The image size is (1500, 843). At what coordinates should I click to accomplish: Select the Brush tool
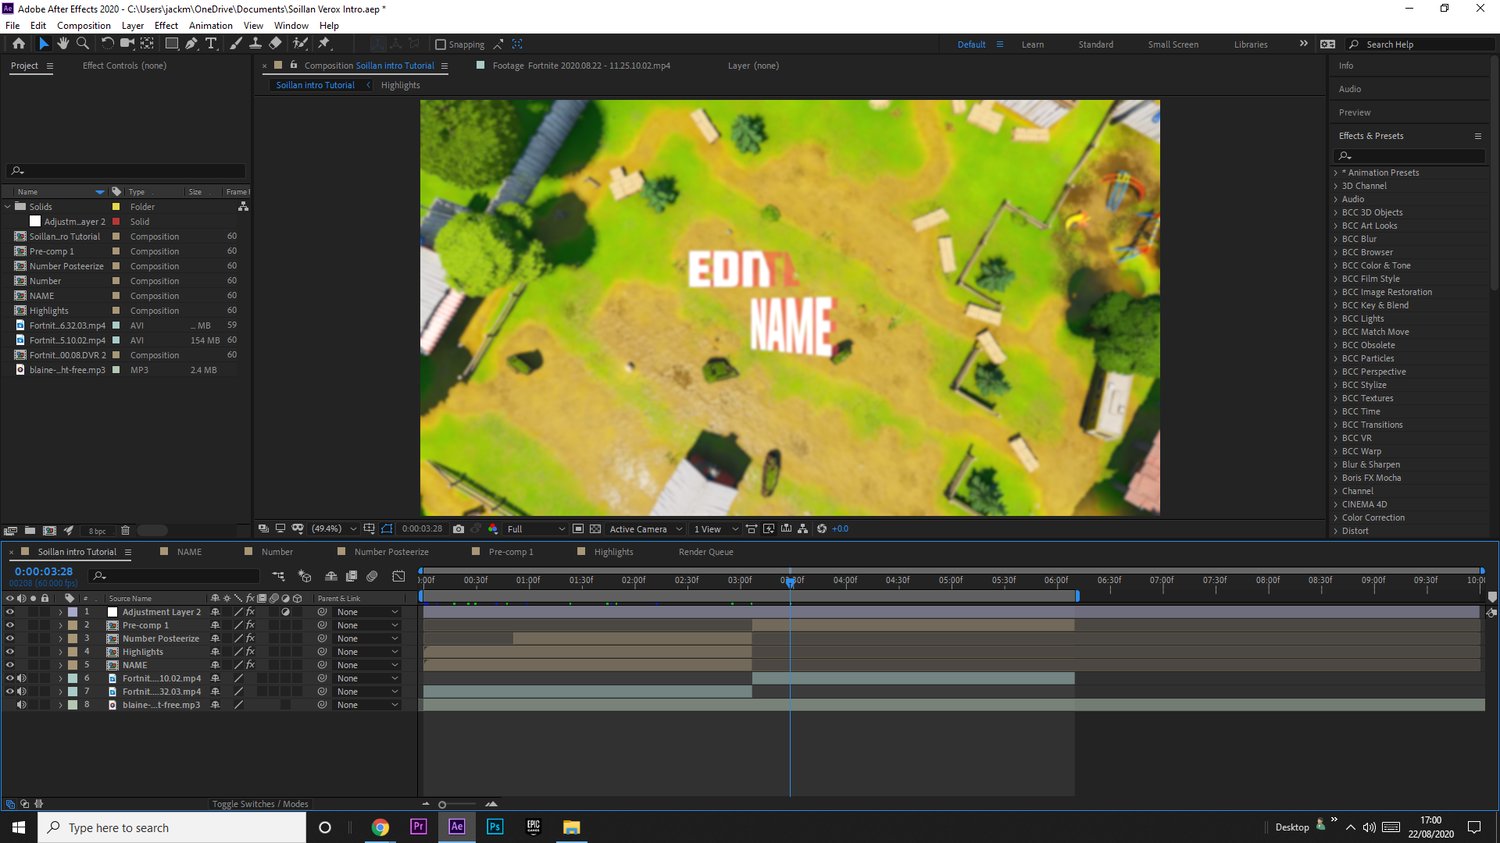coord(235,44)
